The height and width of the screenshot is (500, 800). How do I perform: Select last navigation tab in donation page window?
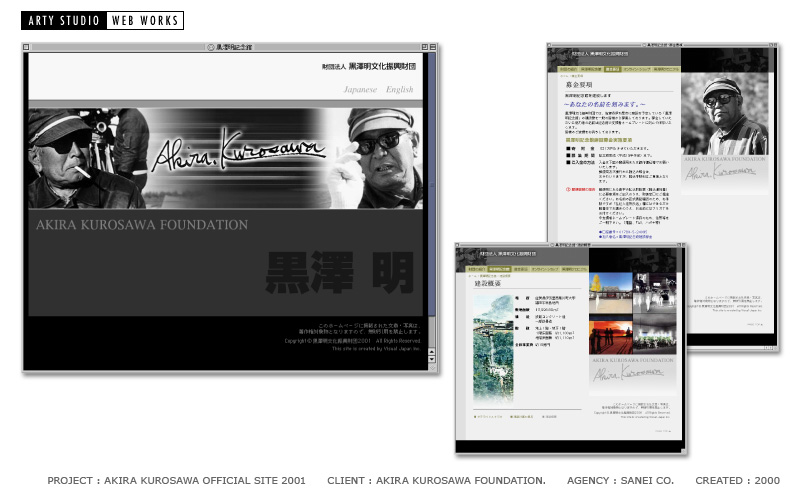(666, 69)
